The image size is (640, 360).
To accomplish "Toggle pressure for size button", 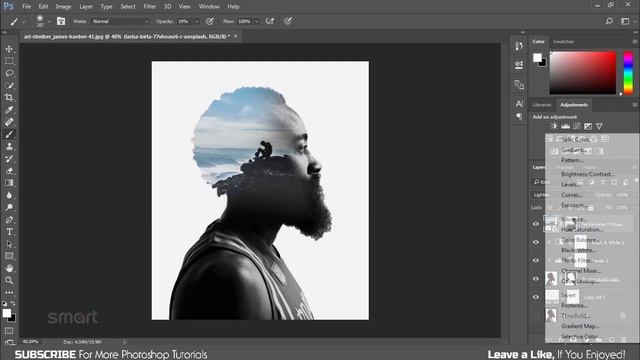I will click(x=288, y=21).
